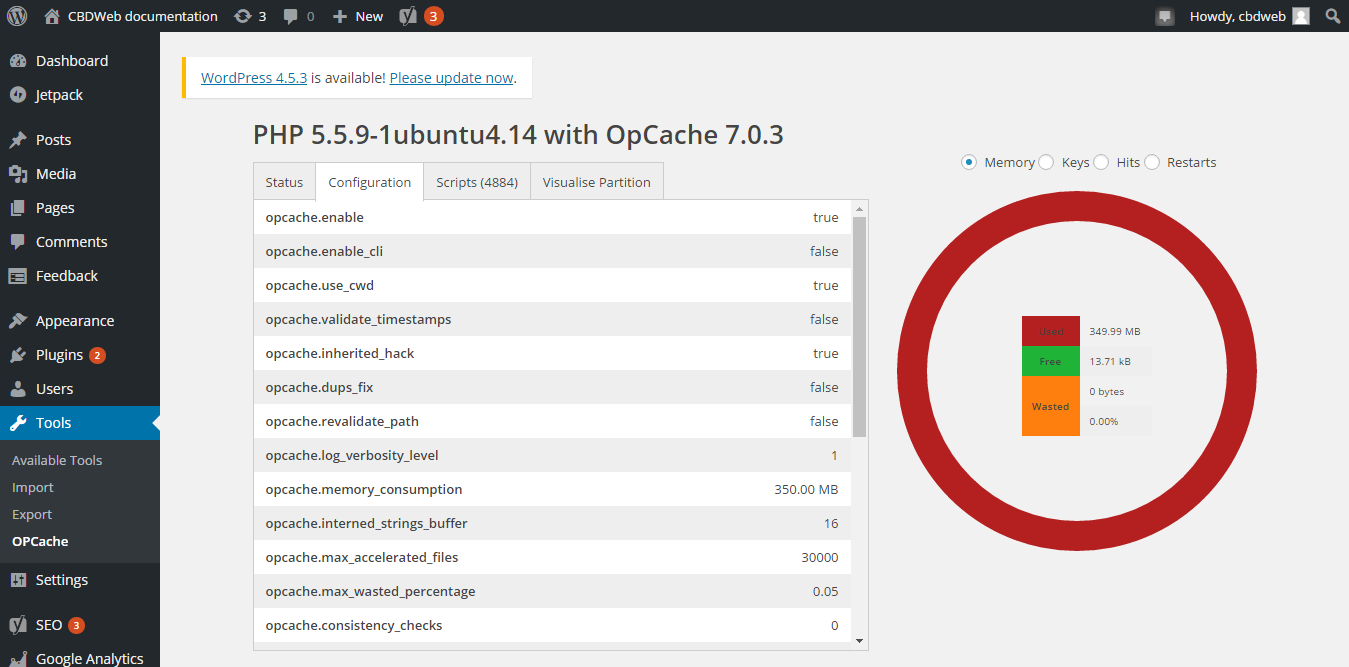
Task: Click the search magnifier in admin bar
Action: pyautogui.click(x=1333, y=16)
